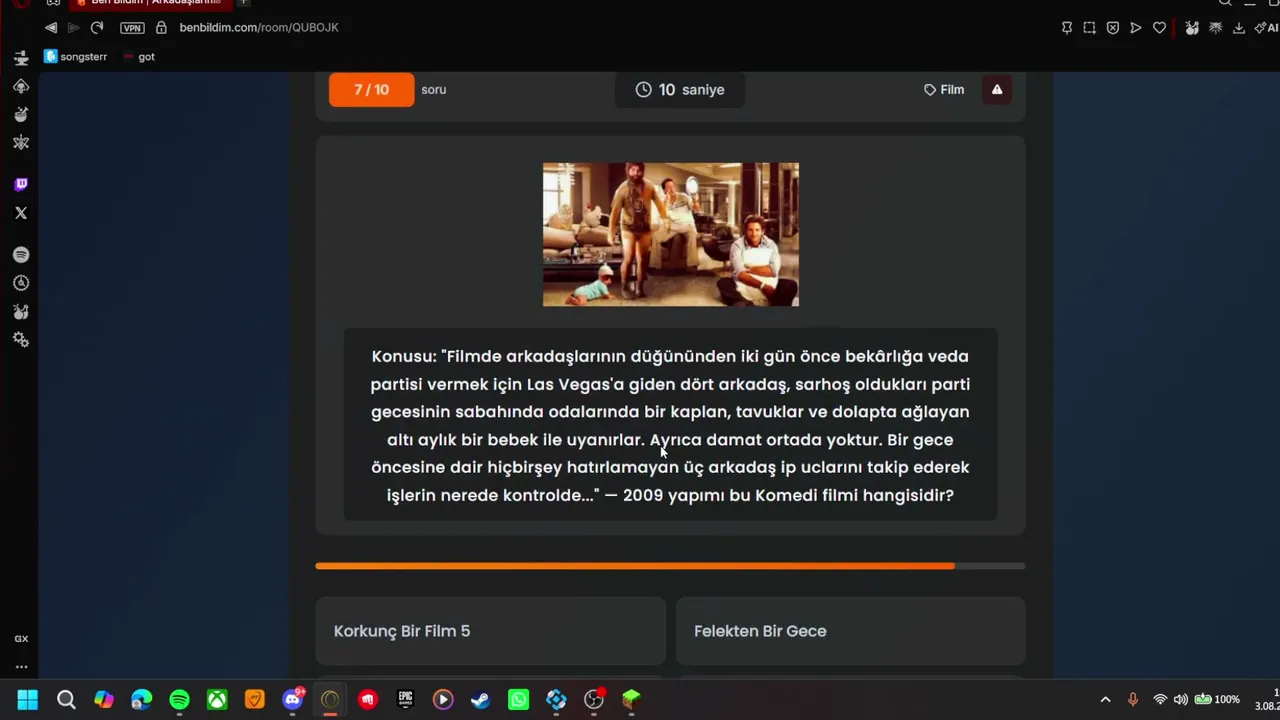
Task: Click the pinboard pin icon in toolbar
Action: click(1067, 28)
